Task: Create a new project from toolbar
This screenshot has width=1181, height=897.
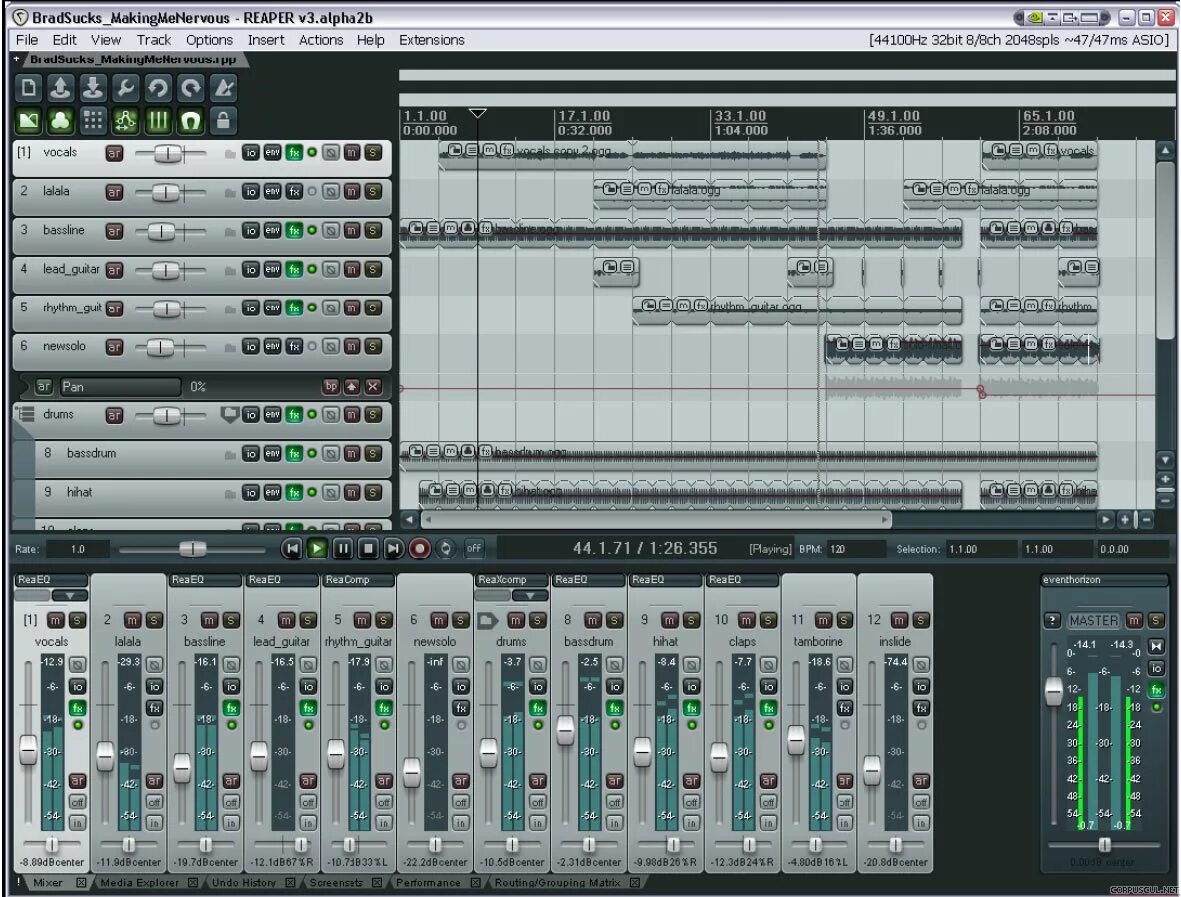Action: [29, 88]
